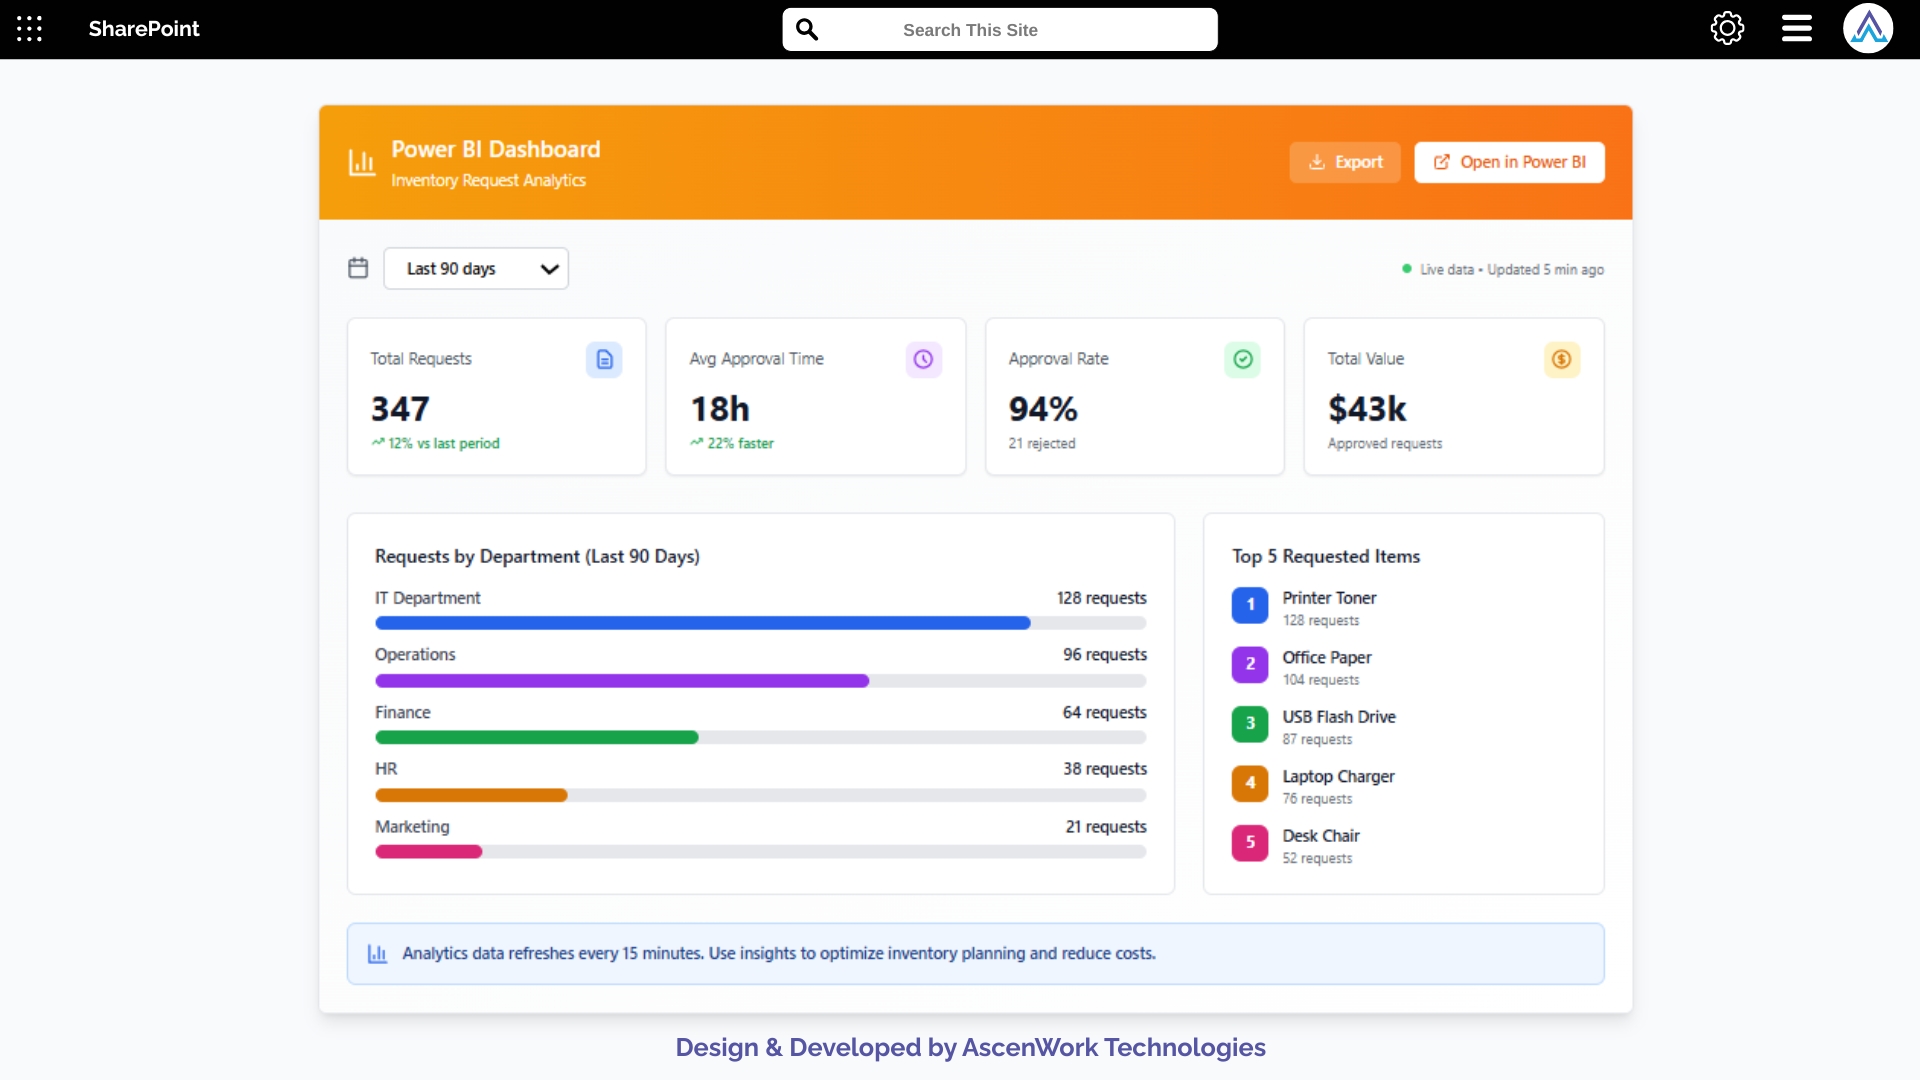Viewport: 1920px width, 1080px height.
Task: Click the Avg Approval Time clock icon
Action: pyautogui.click(x=923, y=359)
